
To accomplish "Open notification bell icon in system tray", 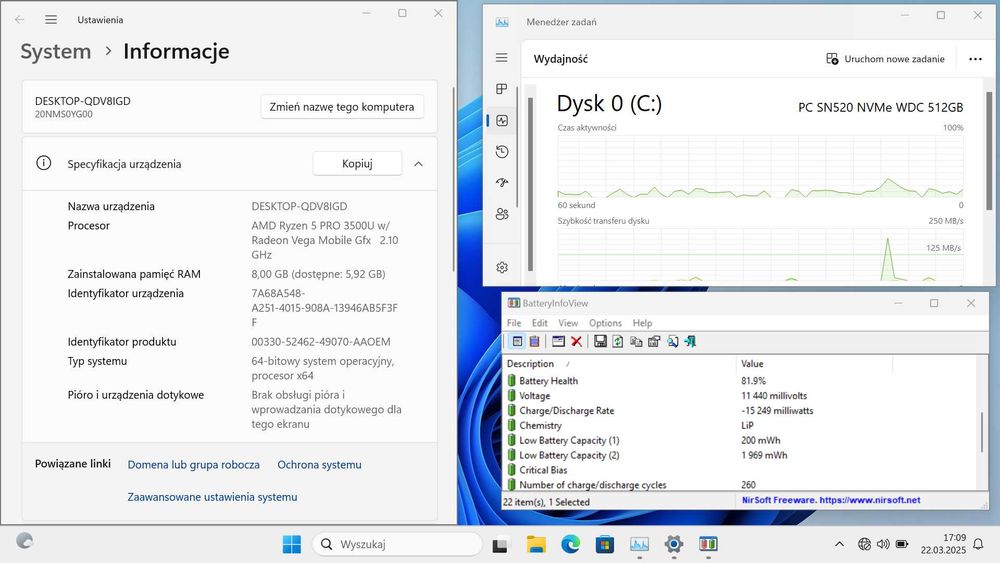I will [978, 544].
